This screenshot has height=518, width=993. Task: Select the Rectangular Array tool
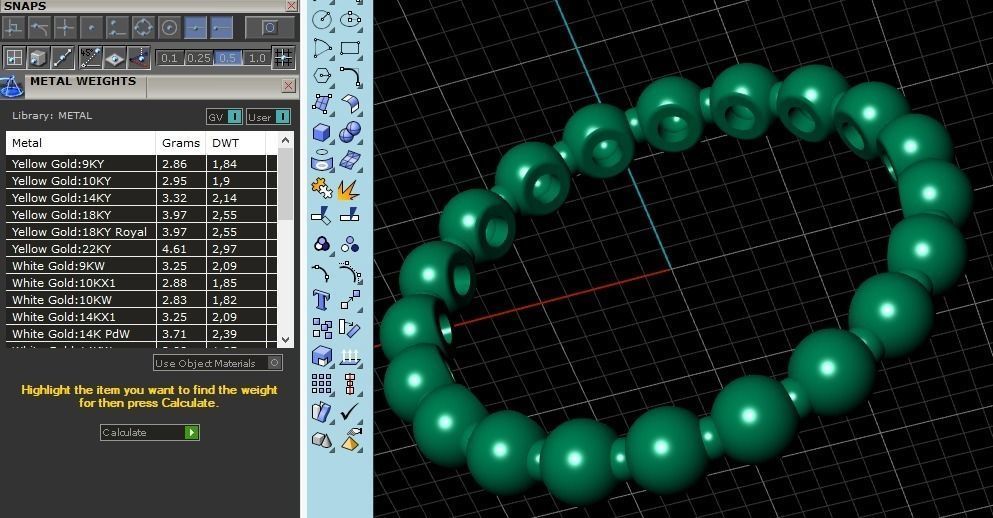pos(322,384)
